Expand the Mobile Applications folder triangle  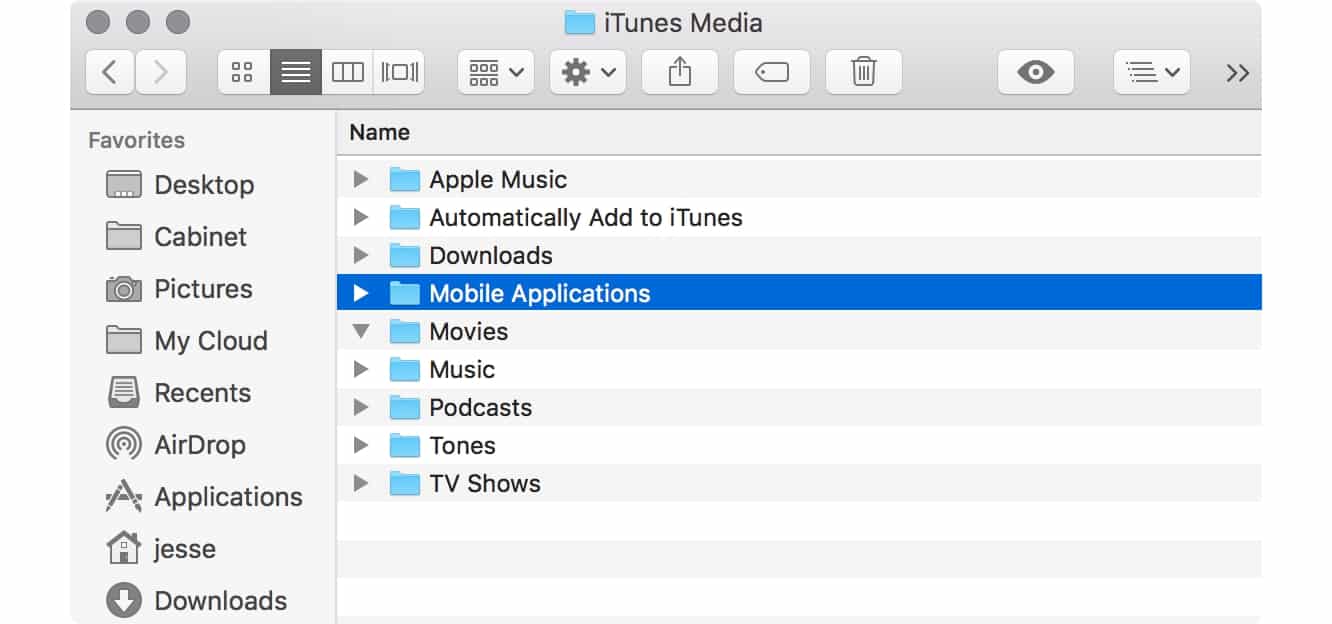pos(361,294)
